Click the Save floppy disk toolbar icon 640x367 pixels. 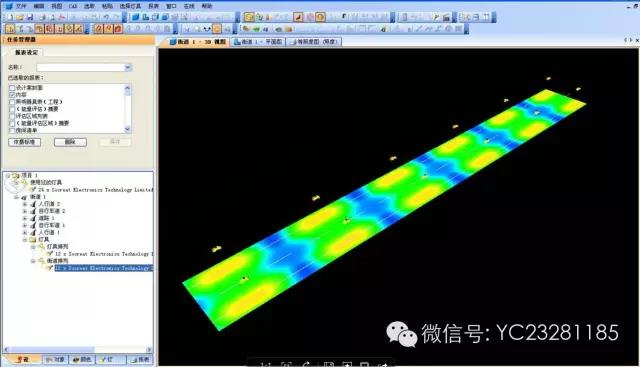pyautogui.click(x=30, y=17)
